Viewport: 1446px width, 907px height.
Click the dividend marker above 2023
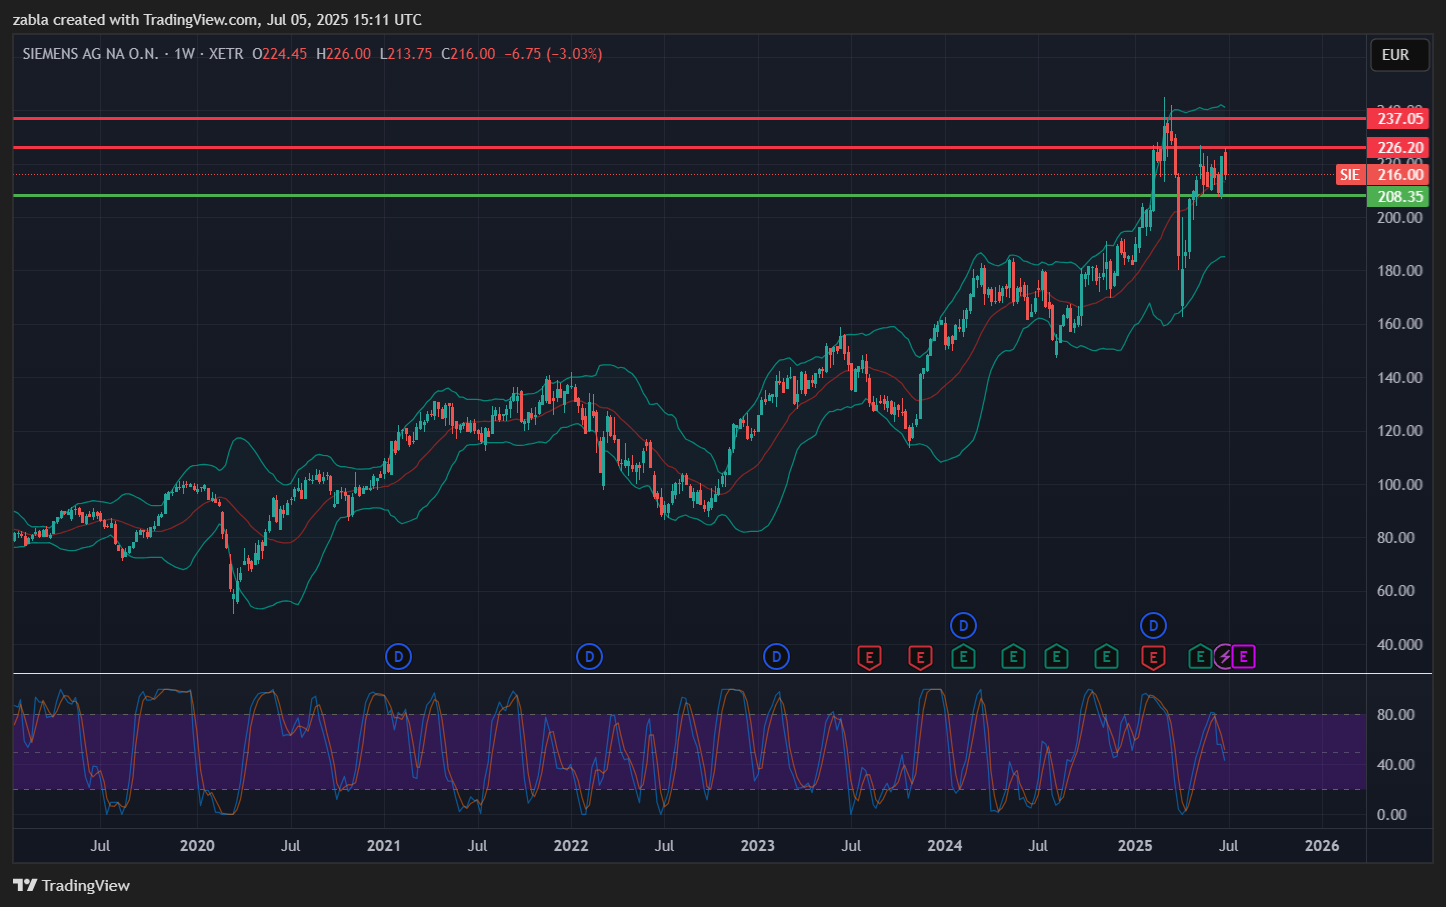click(x=776, y=657)
